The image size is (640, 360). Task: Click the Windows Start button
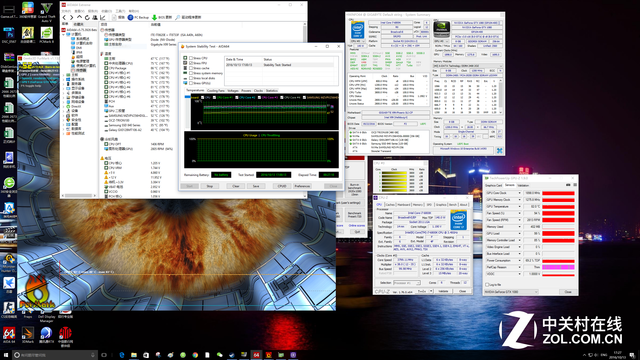(6, 355)
